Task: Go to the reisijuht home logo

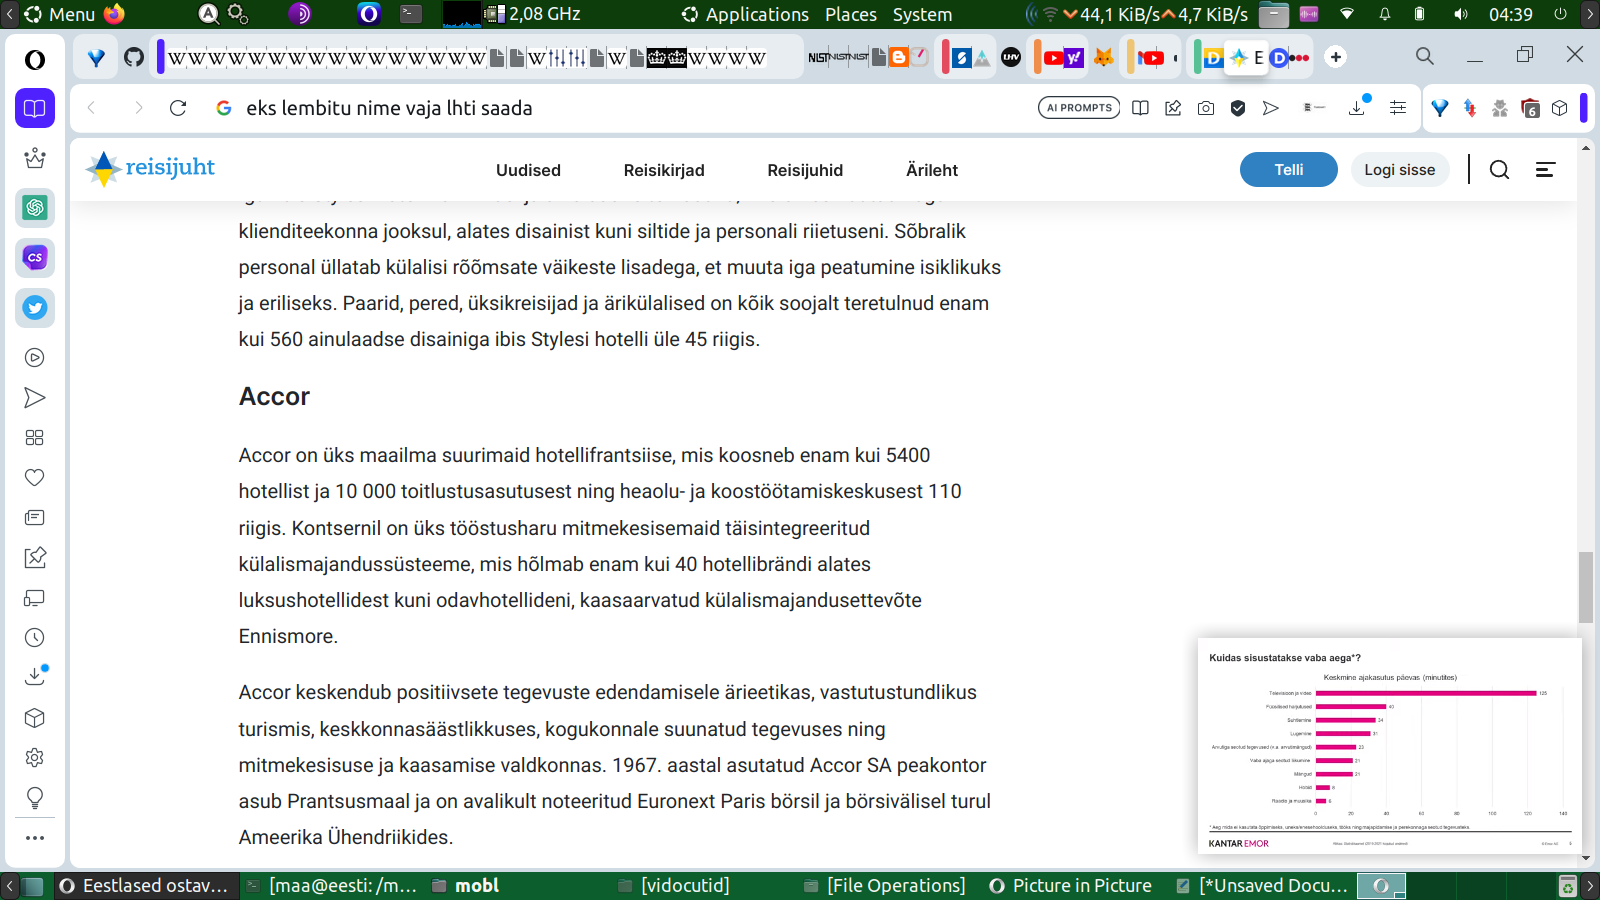Action: tap(150, 168)
